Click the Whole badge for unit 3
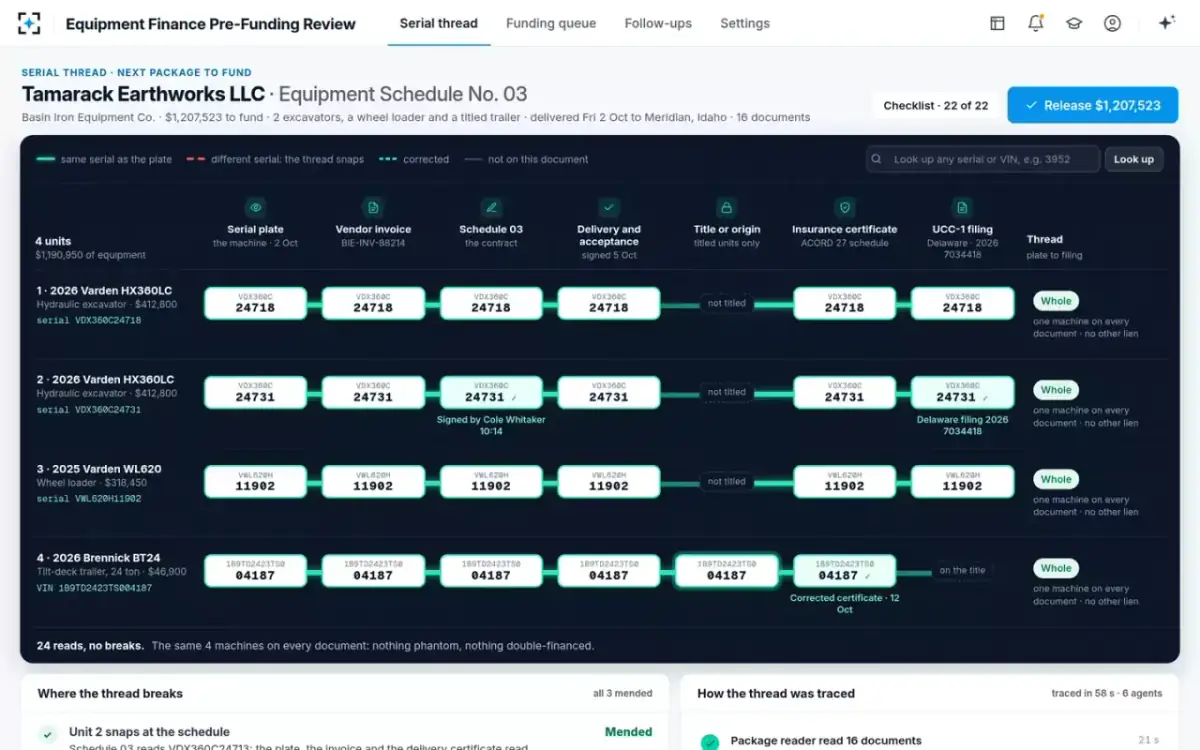Image resolution: width=1200 pixels, height=750 pixels. [1056, 479]
